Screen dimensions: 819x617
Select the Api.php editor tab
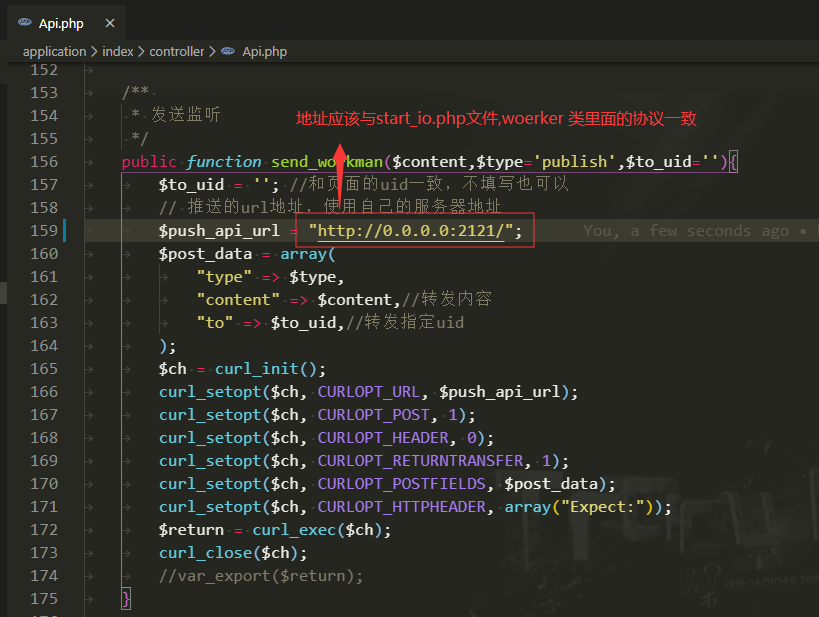(66, 24)
